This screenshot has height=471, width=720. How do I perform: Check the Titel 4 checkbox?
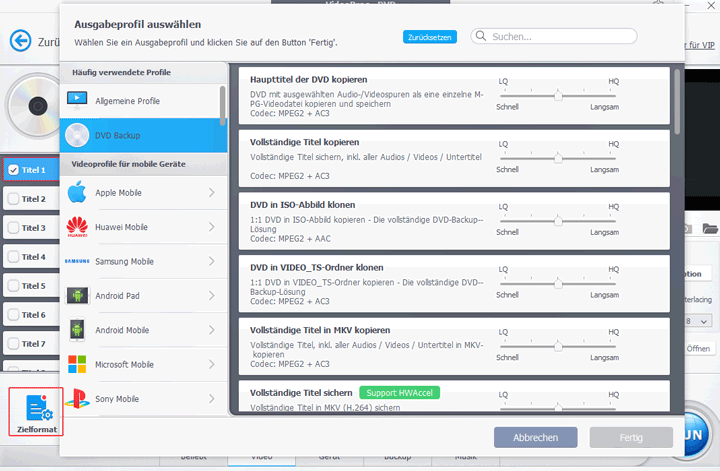click(x=14, y=257)
